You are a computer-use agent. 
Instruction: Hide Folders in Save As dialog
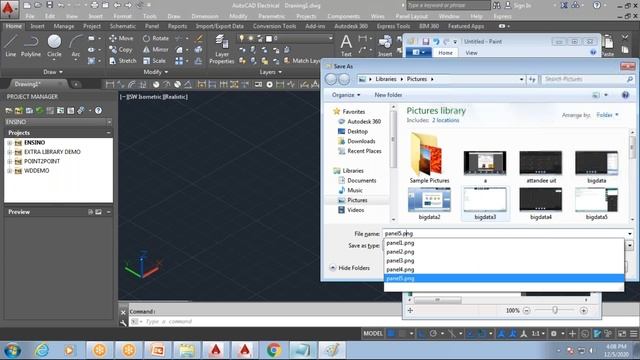click(x=350, y=268)
